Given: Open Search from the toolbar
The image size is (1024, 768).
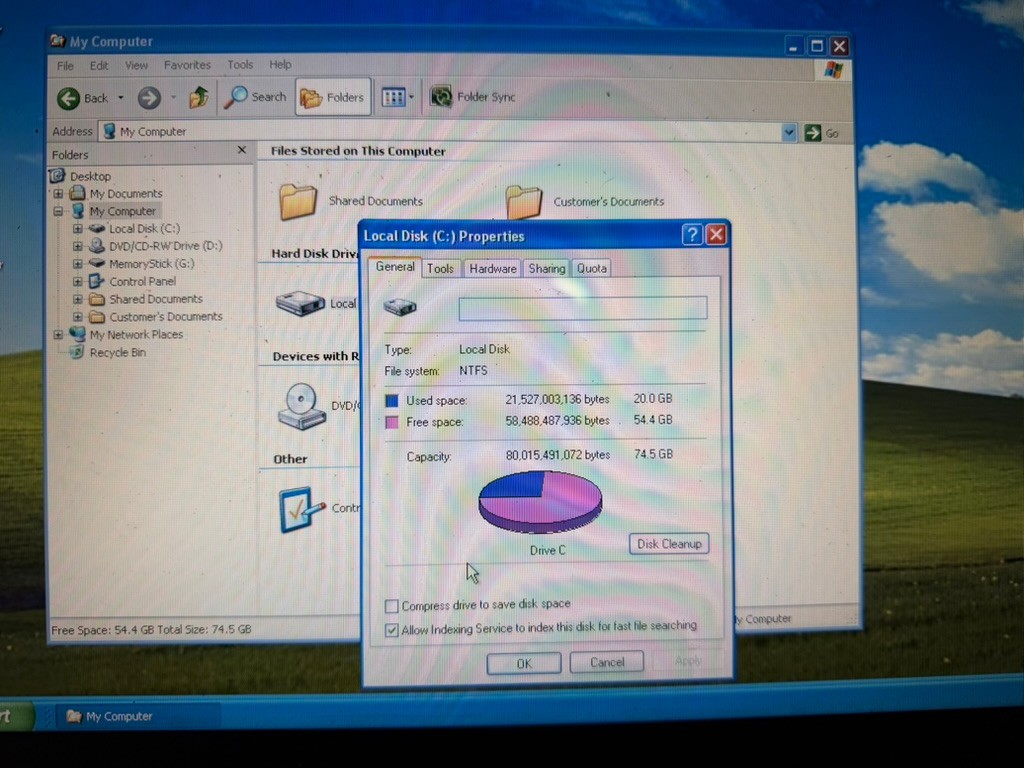Looking at the screenshot, I should coord(255,97).
